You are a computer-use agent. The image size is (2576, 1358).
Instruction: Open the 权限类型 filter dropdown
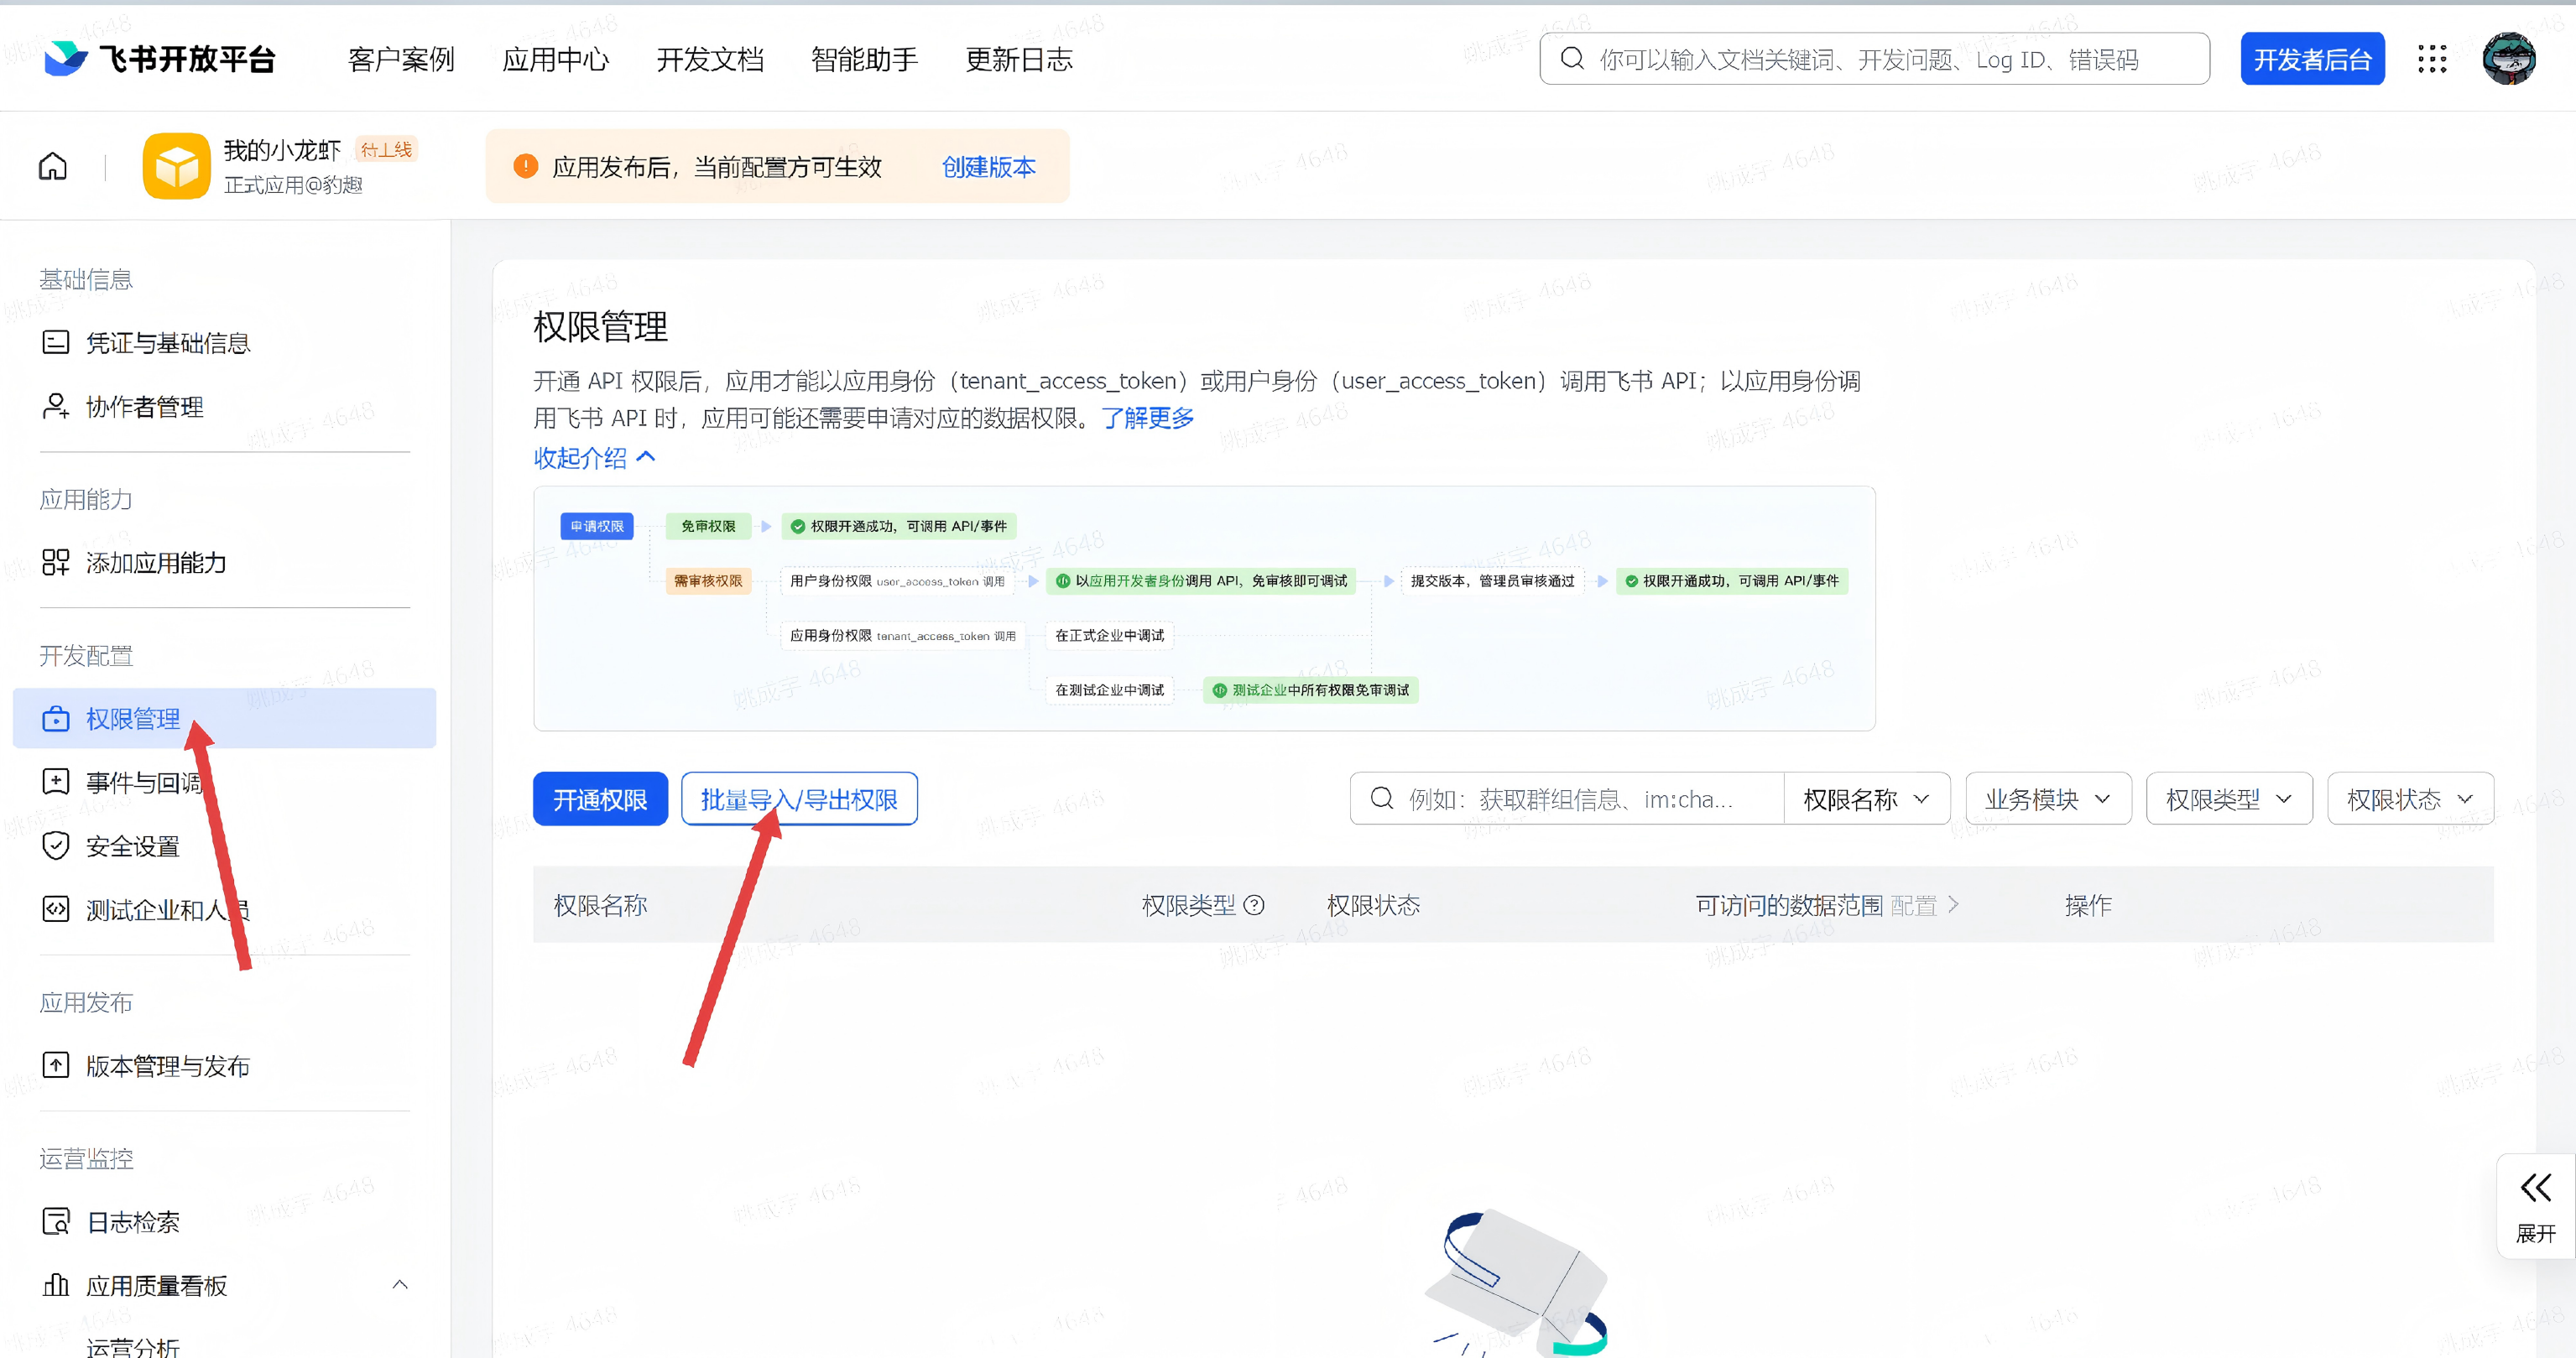(2229, 799)
